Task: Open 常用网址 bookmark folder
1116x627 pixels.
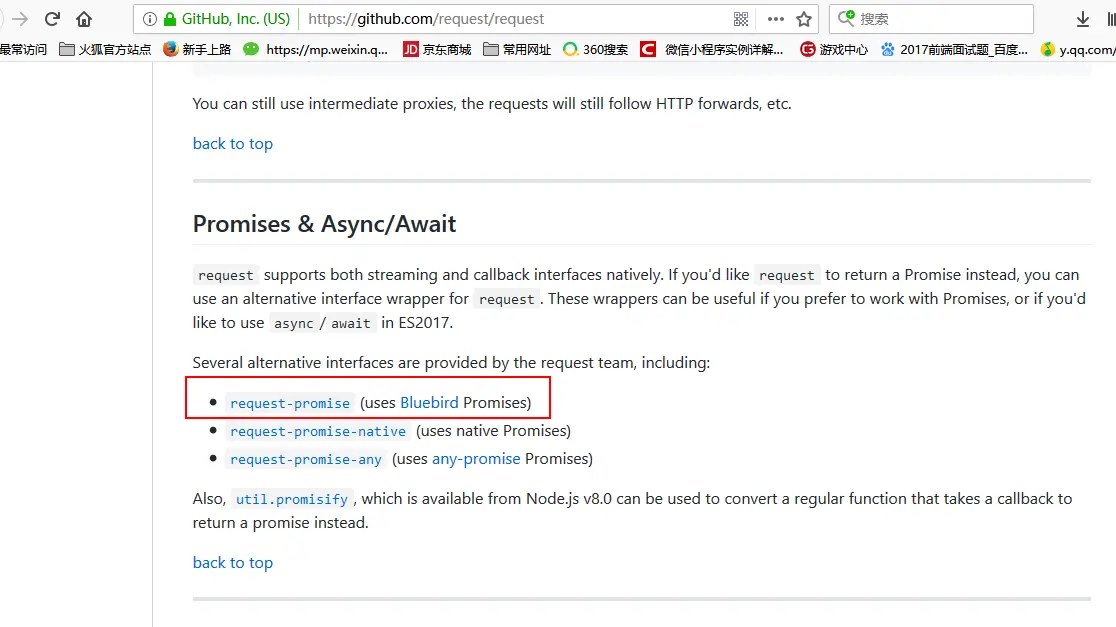Action: 517,49
